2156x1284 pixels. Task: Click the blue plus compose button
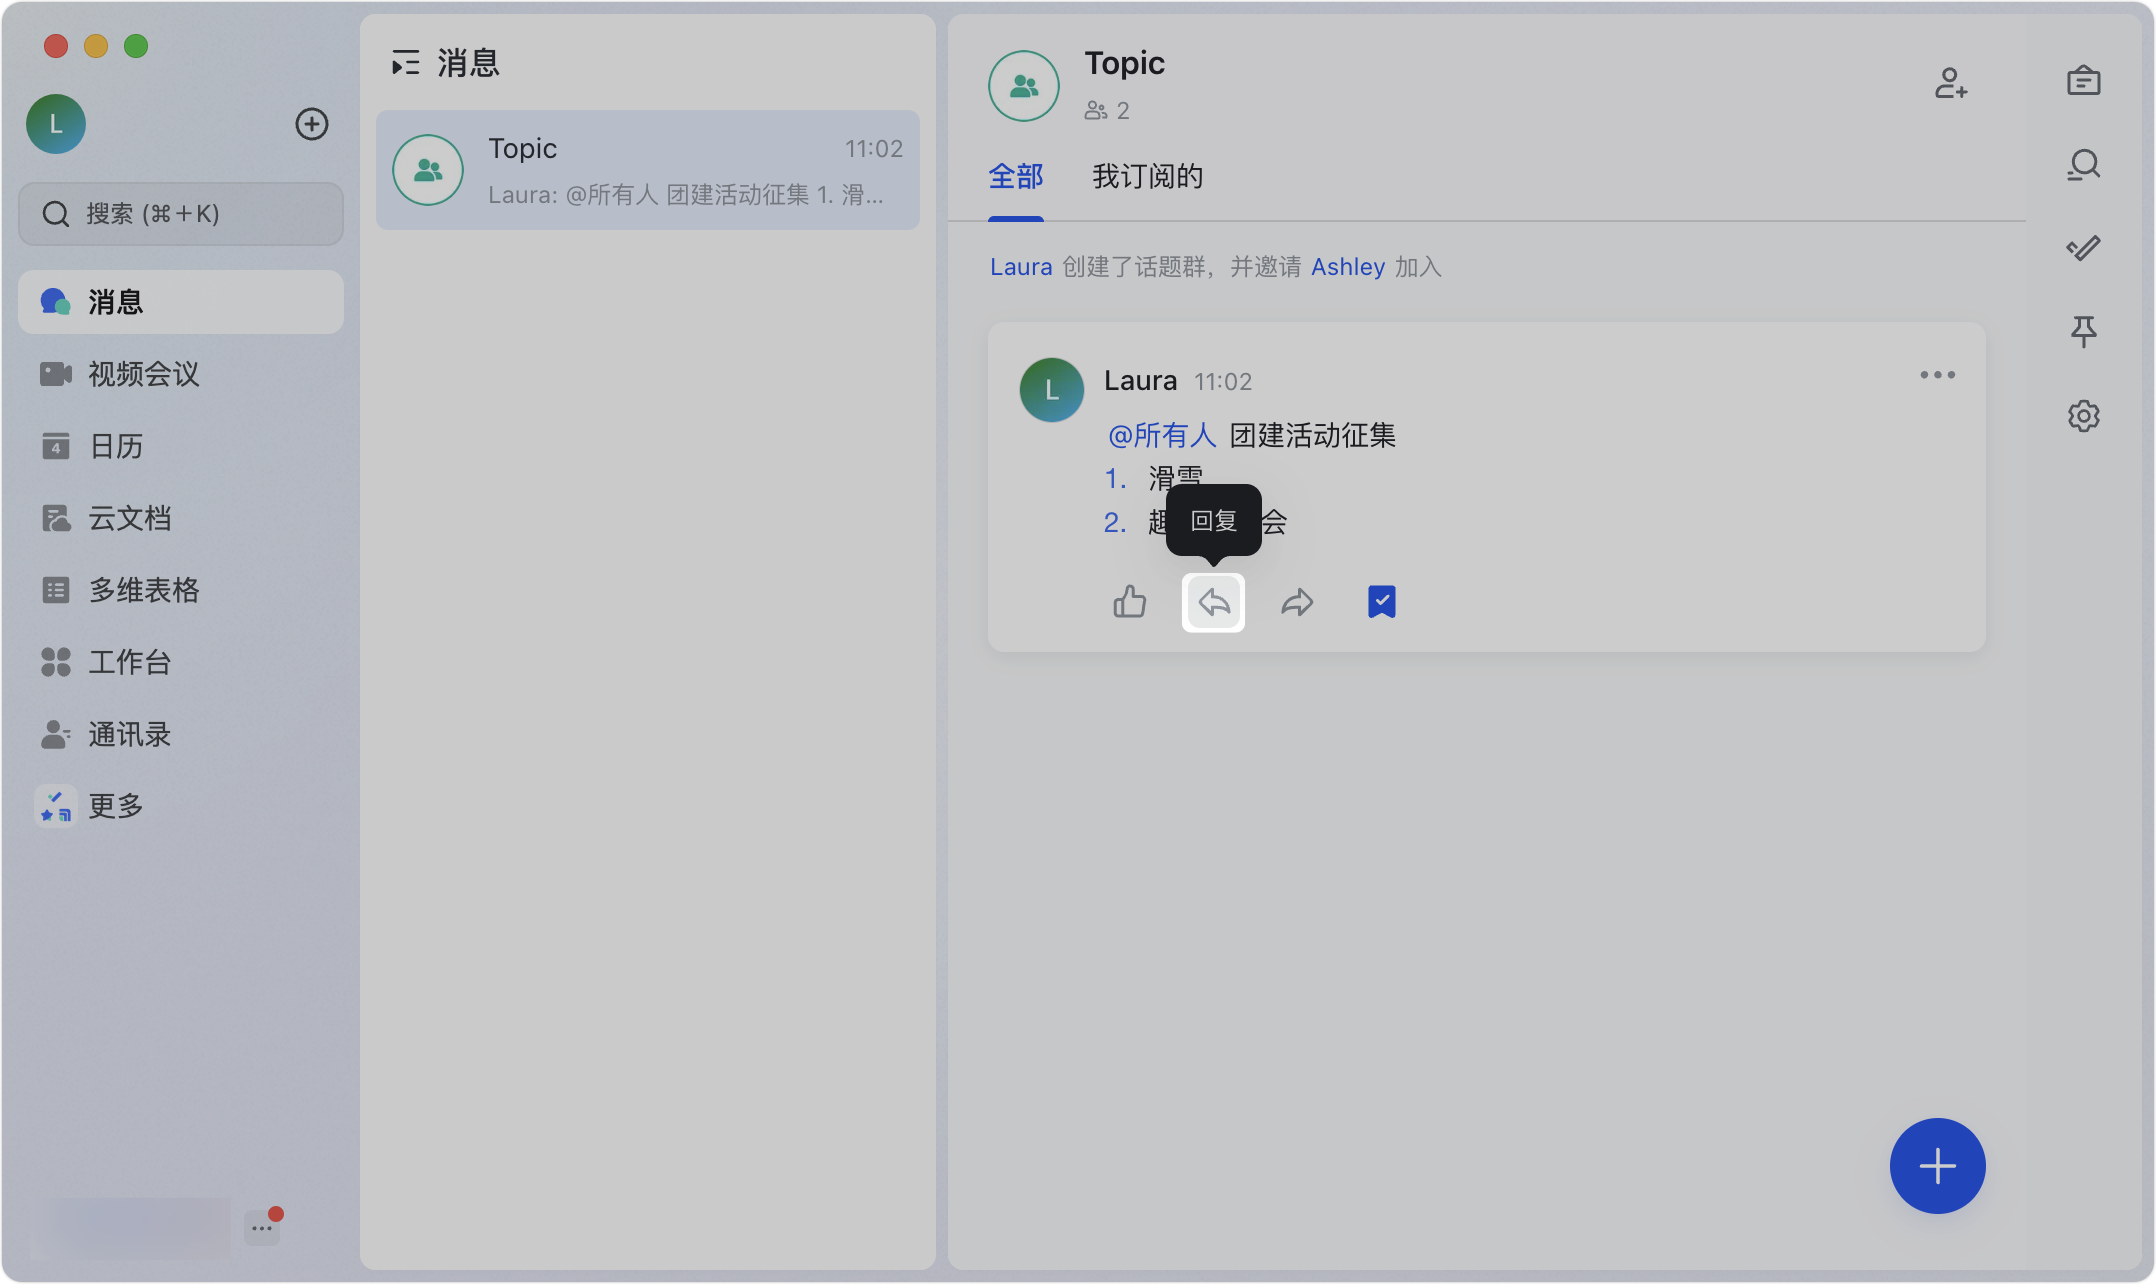[1937, 1166]
